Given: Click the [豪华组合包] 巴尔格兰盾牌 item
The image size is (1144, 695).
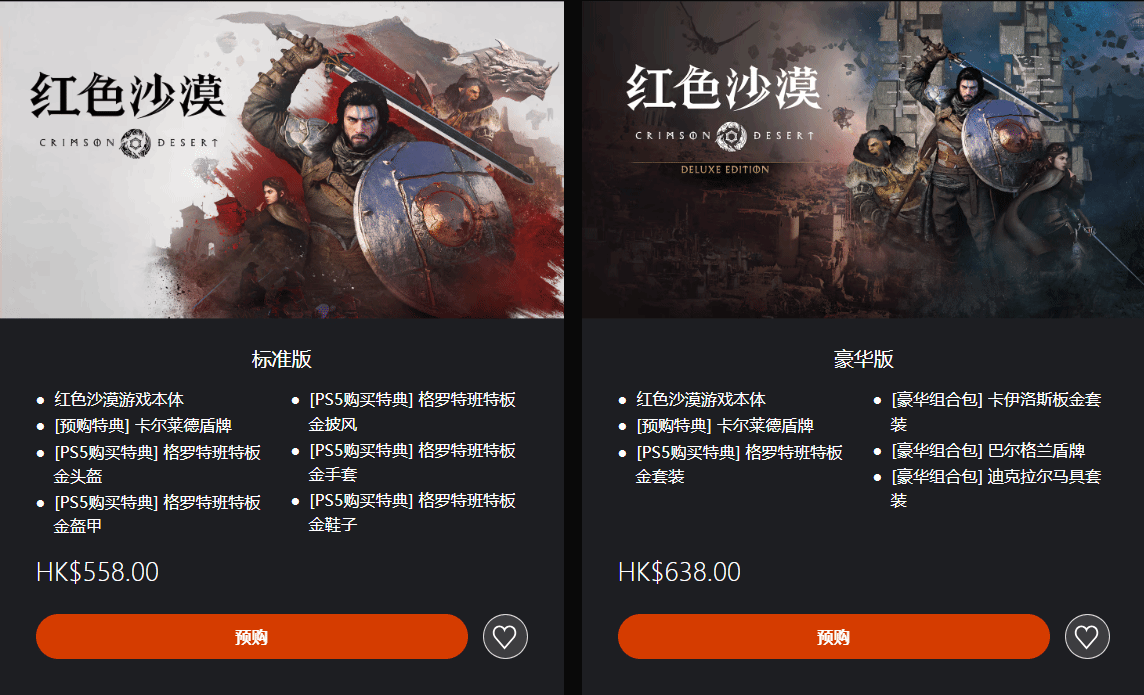Looking at the screenshot, I should click(x=988, y=451).
